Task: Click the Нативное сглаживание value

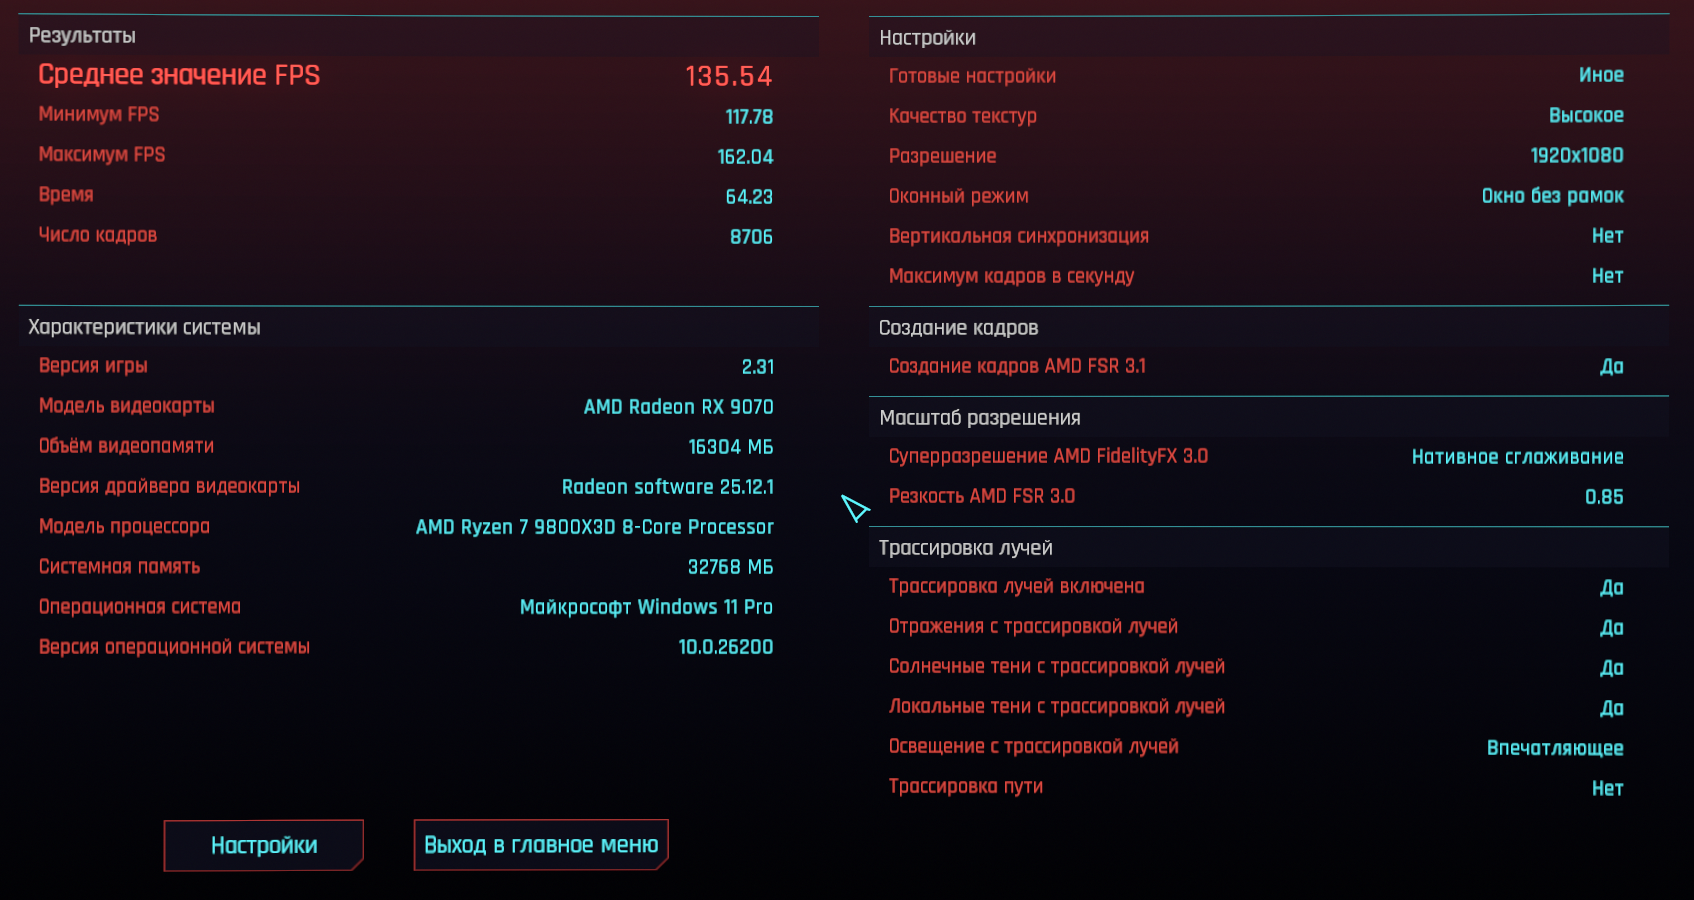Action: pos(1518,457)
